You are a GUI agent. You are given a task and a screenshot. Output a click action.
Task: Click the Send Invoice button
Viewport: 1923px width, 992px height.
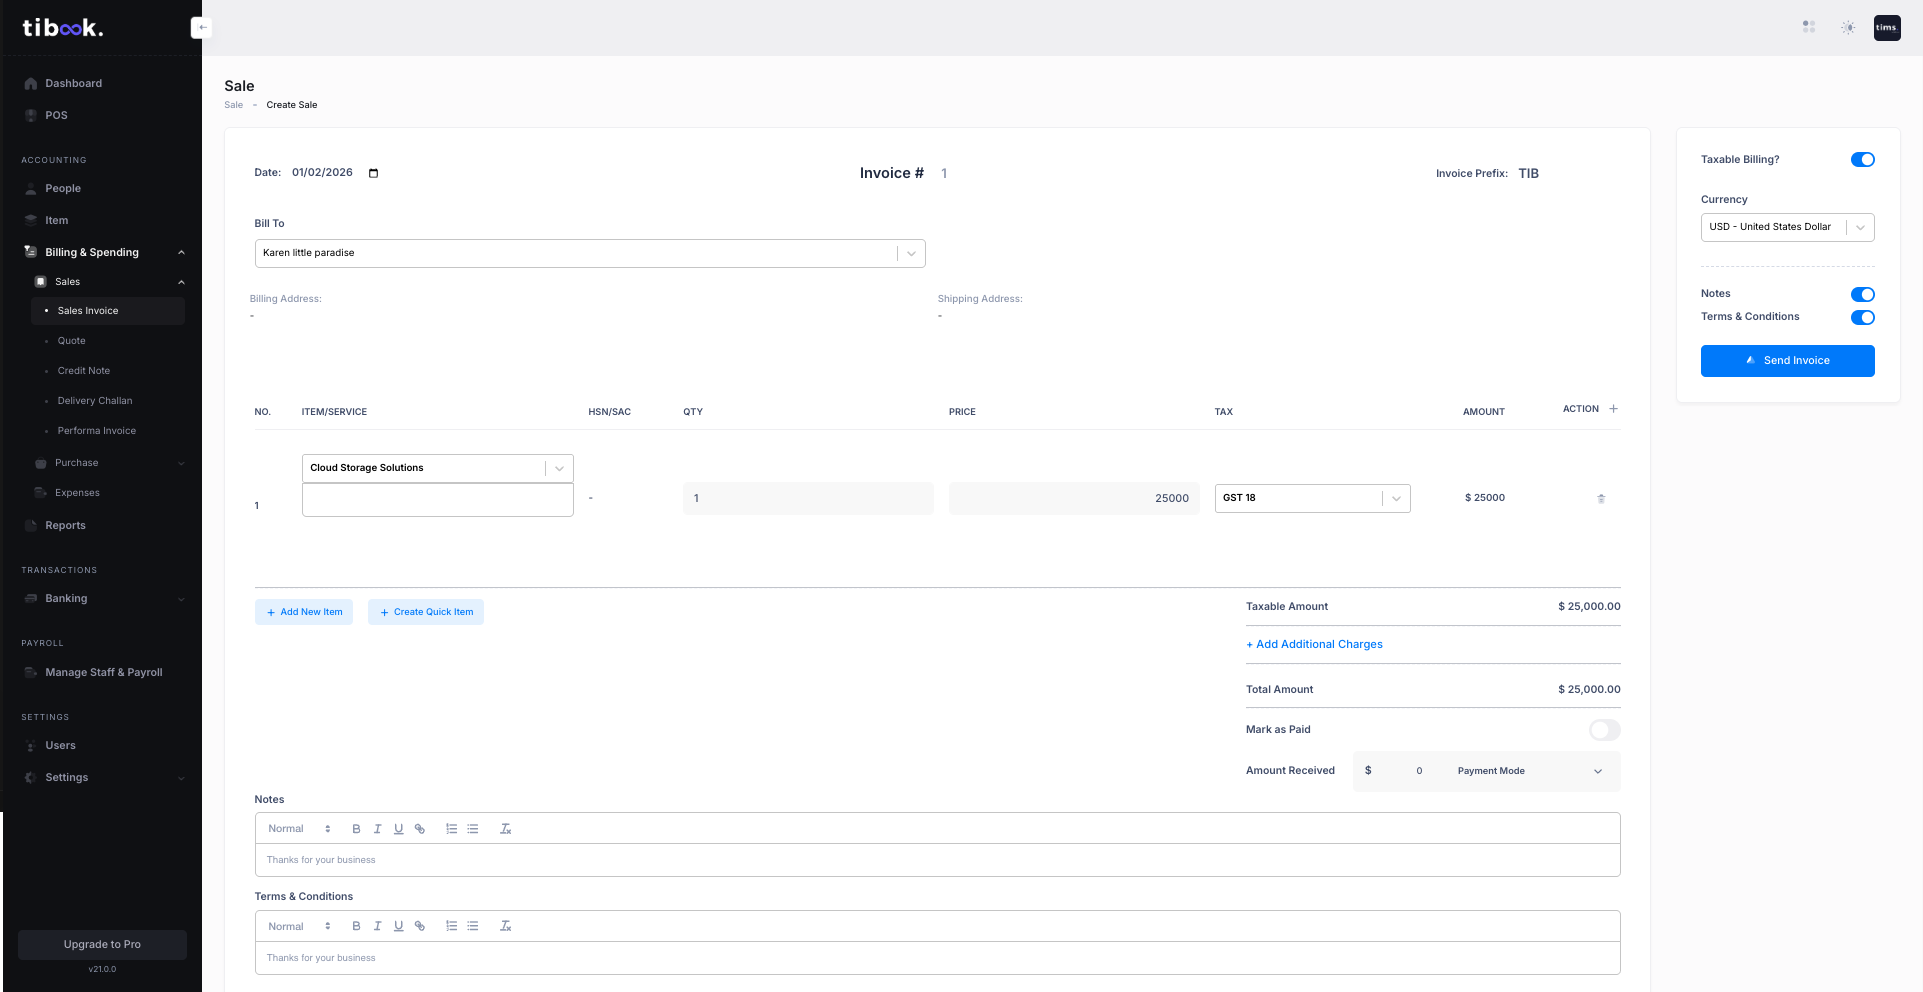[1787, 361]
